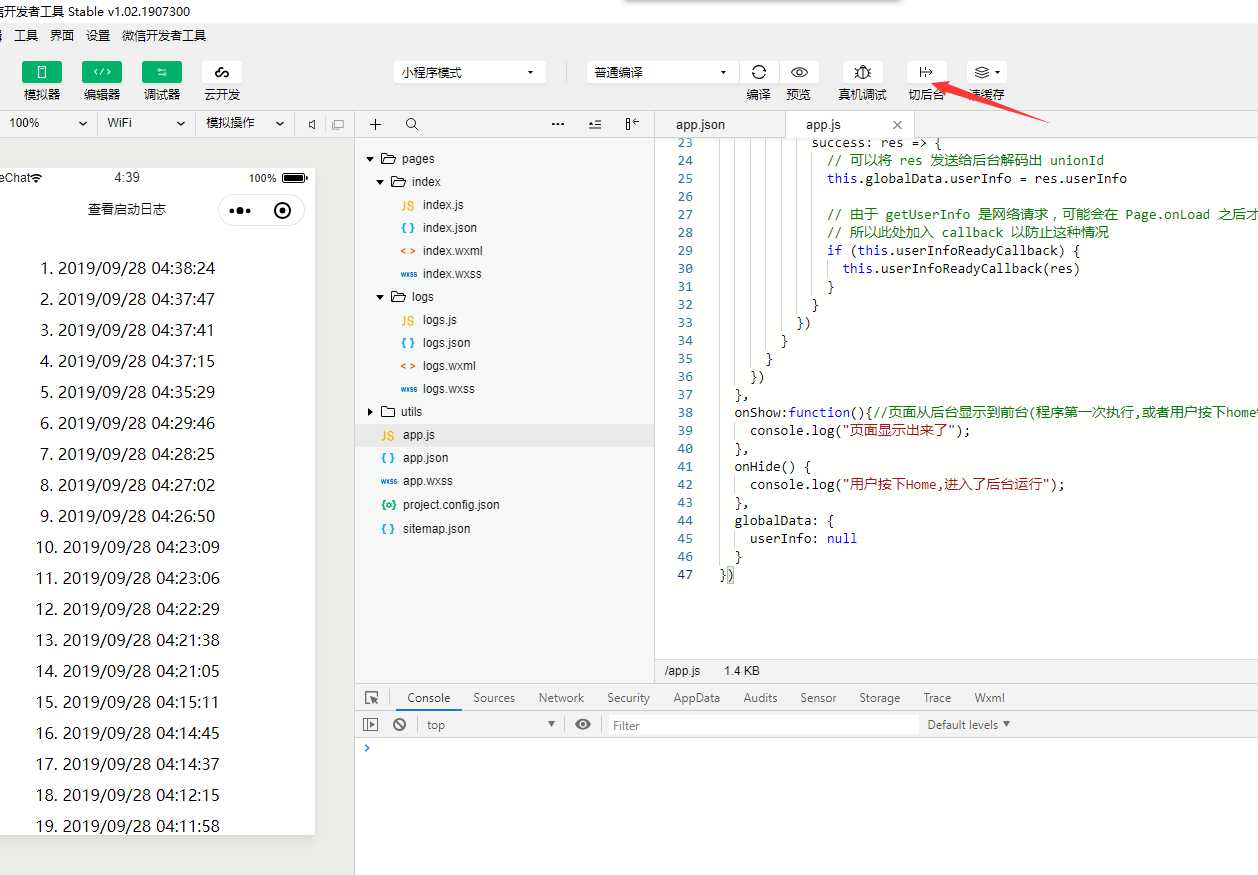
Task: Toggle the console sidebar icon
Action: [x=371, y=725]
